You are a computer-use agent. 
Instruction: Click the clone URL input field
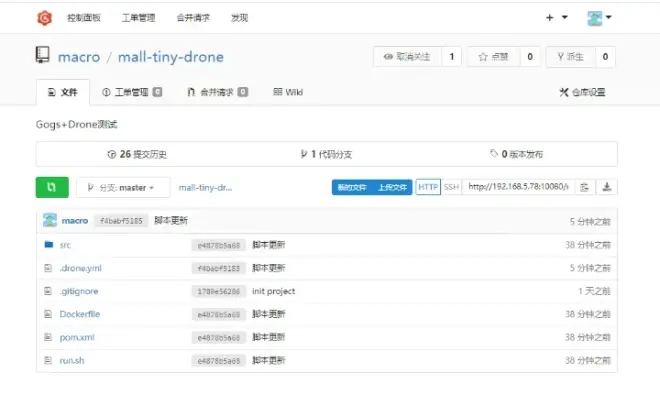tap(518, 187)
